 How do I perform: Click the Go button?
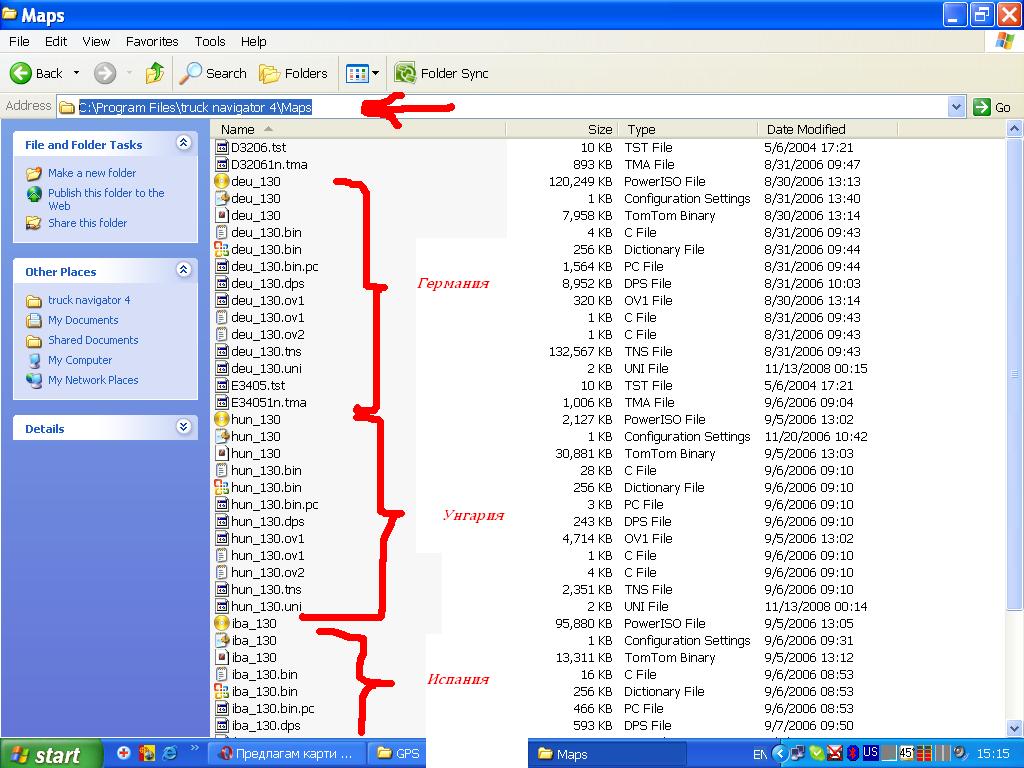993,107
